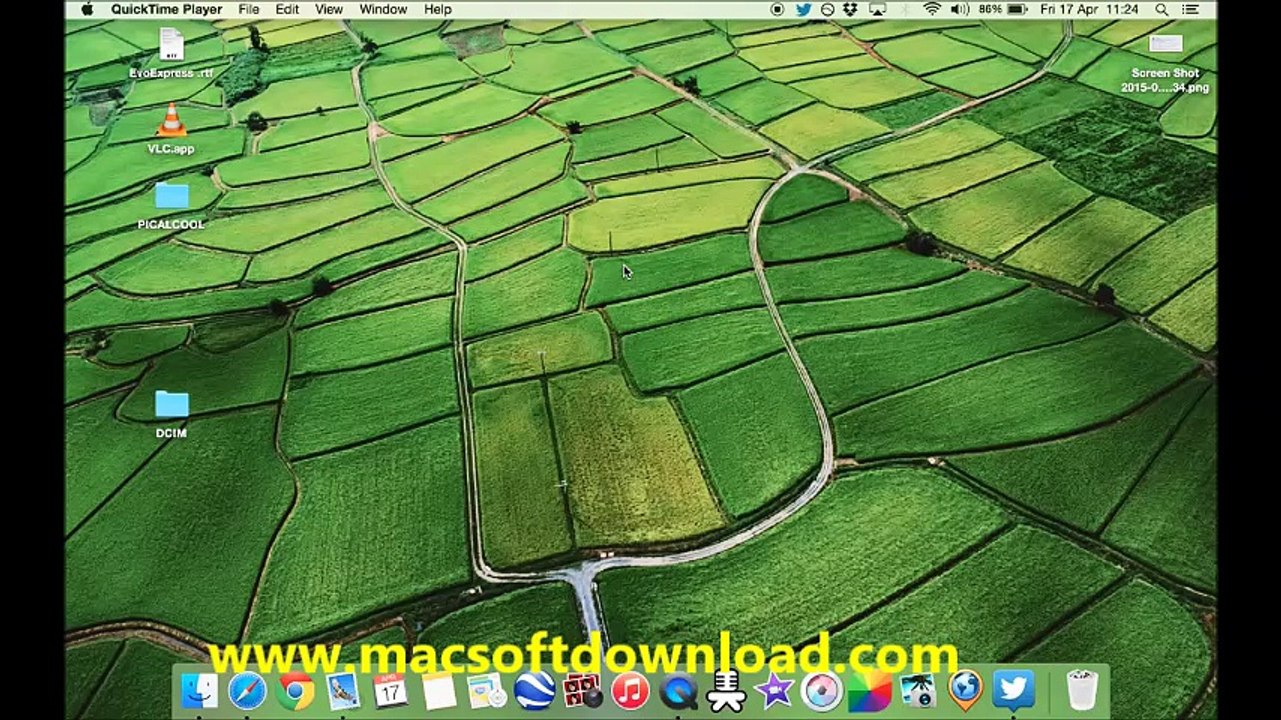Launch Safari from the dock

pos(247,690)
